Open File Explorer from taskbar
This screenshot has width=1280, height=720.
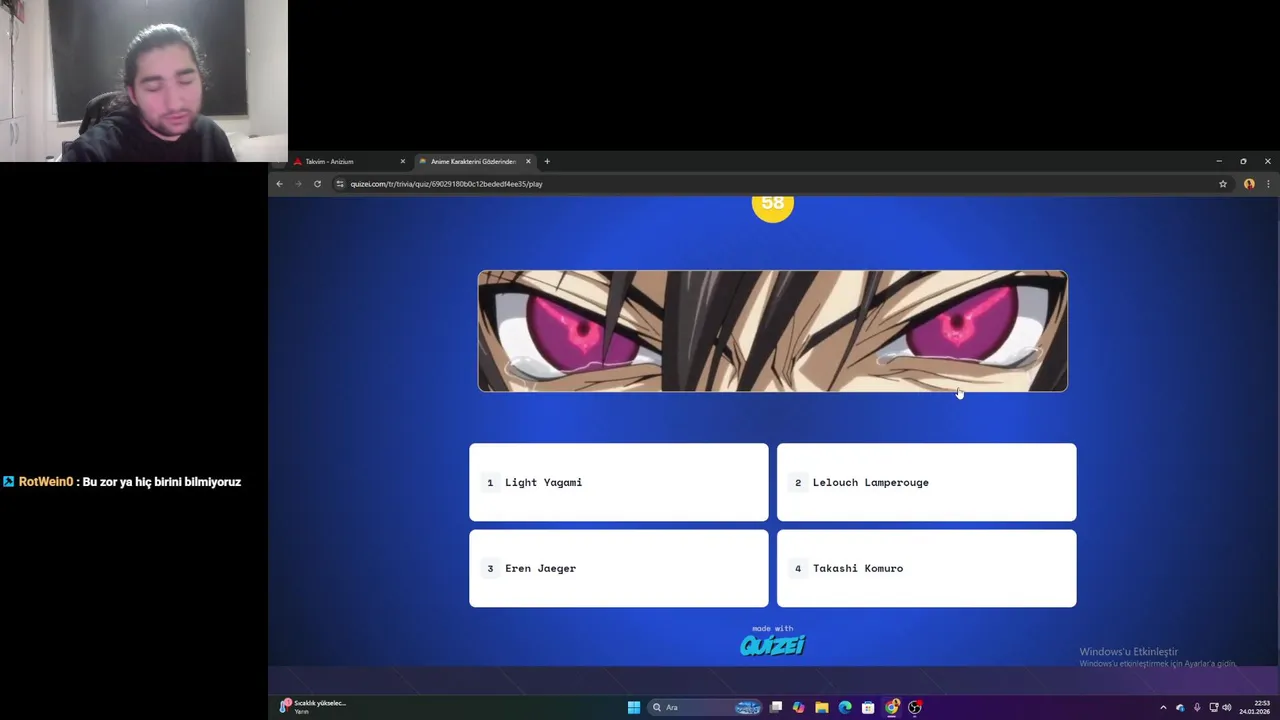(821, 707)
